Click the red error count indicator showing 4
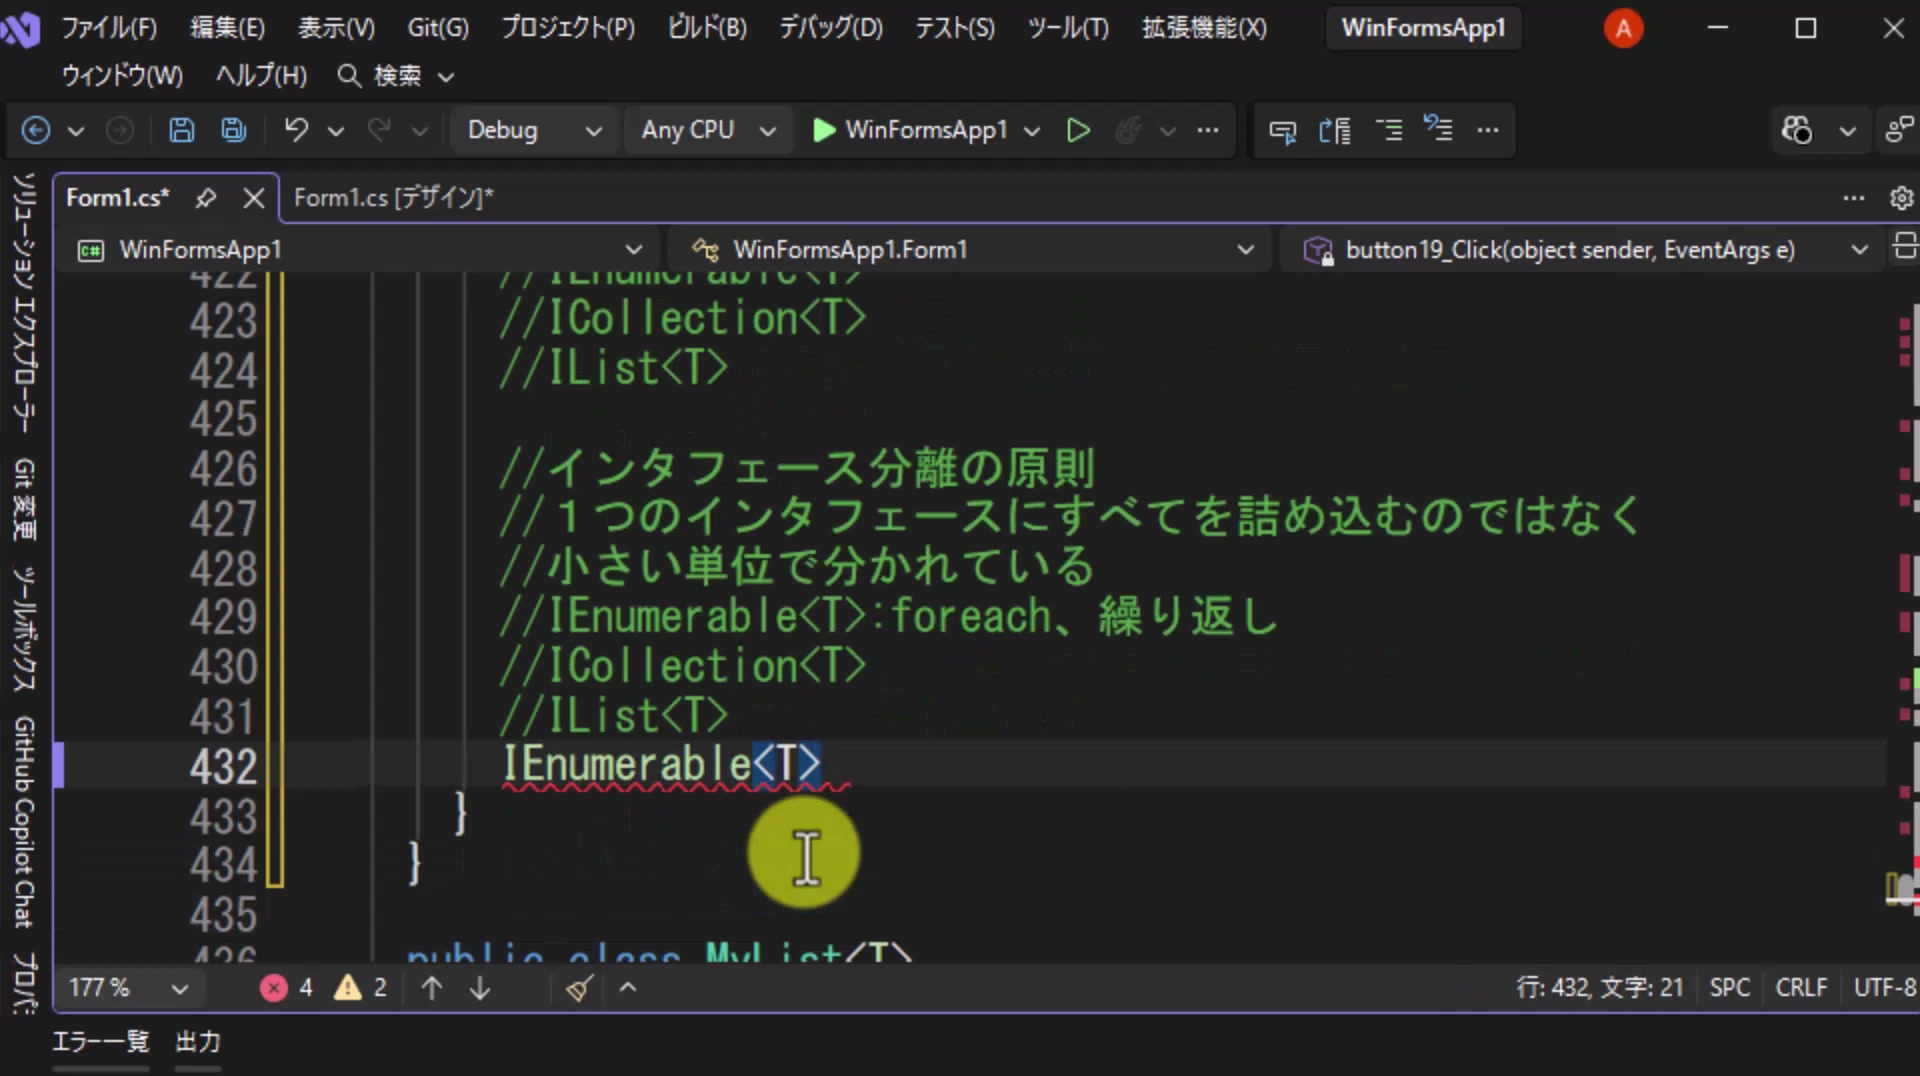The image size is (1920, 1076). (287, 988)
